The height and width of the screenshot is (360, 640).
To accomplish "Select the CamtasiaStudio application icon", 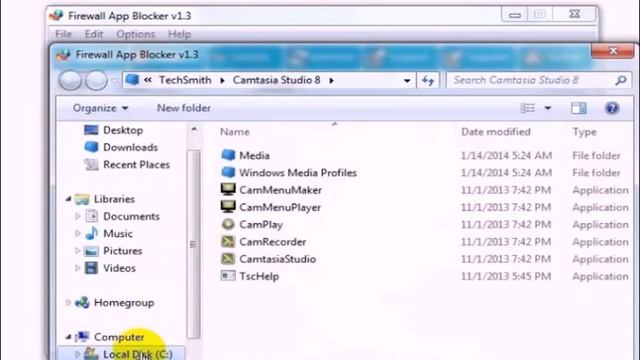I will (228, 258).
